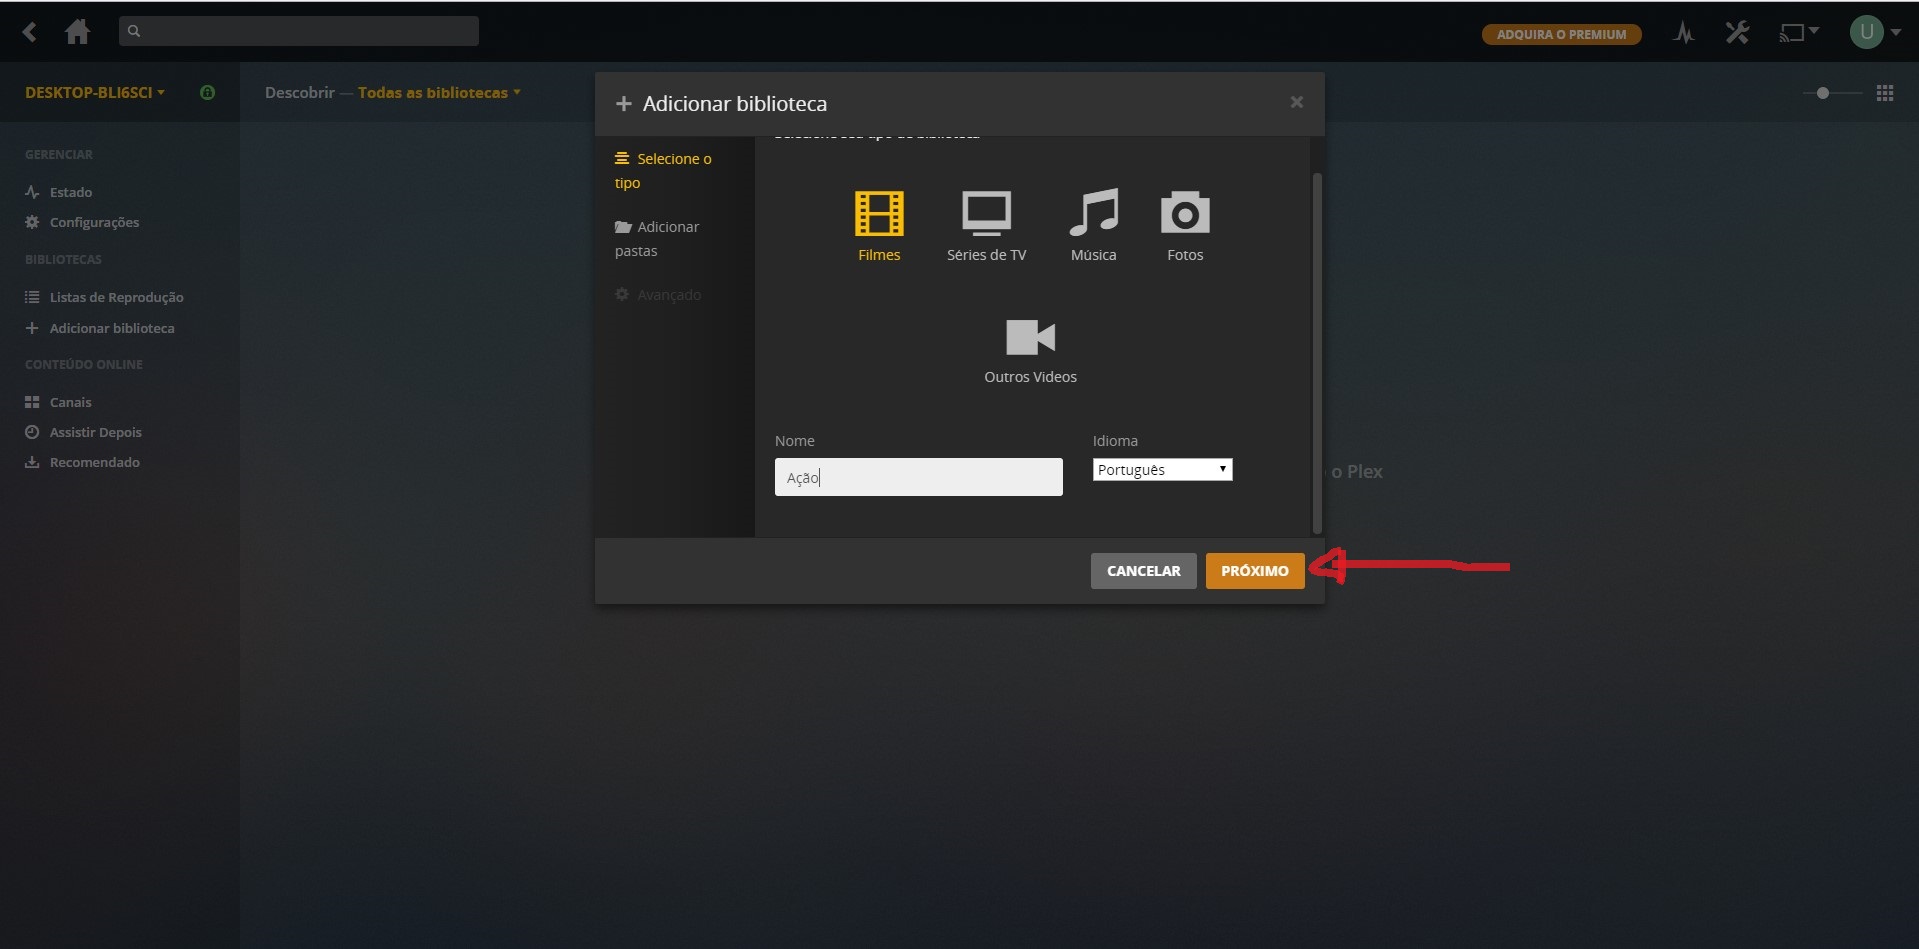Click the dialog's vertical scrollbar
Image resolution: width=1919 pixels, height=949 pixels.
1317,353
